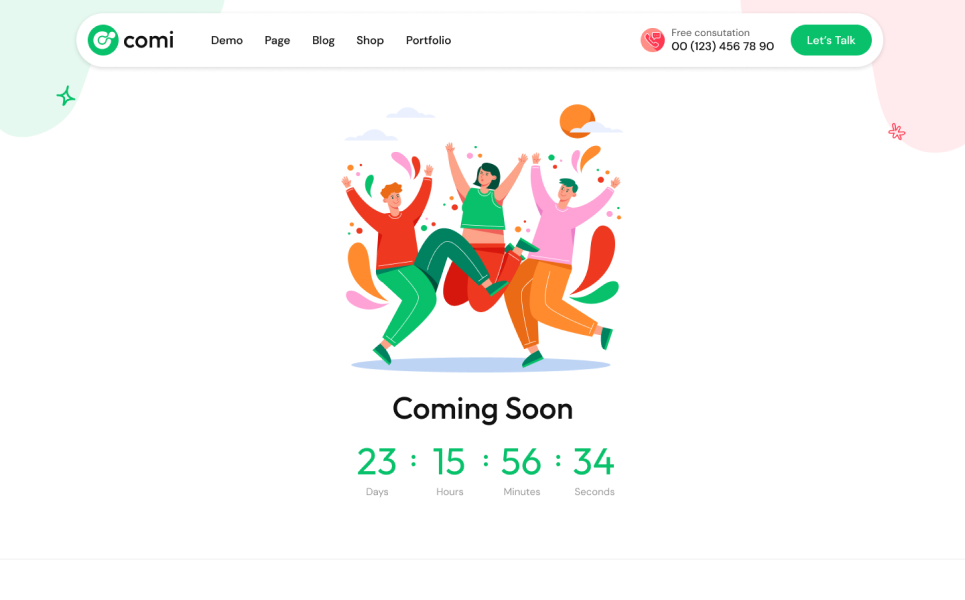Click the green comi logo icon
This screenshot has width=965, height=600.
[x=103, y=40]
